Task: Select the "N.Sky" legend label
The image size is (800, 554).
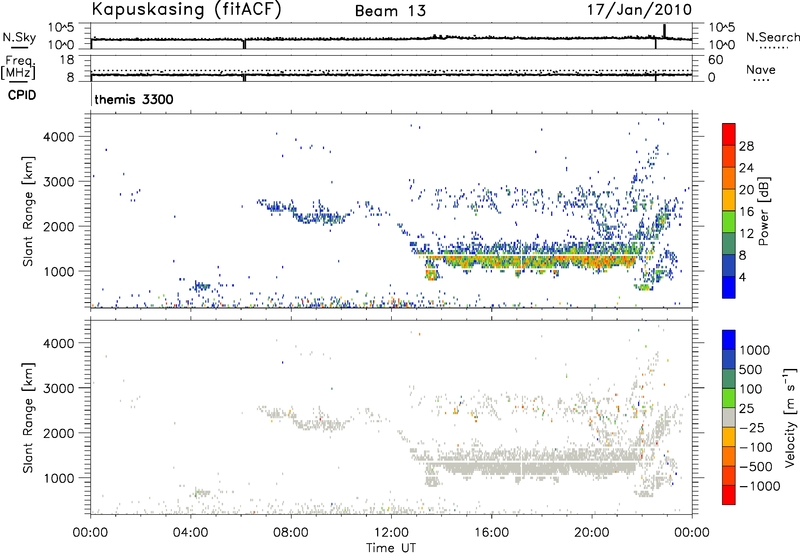Action: [x=19, y=37]
